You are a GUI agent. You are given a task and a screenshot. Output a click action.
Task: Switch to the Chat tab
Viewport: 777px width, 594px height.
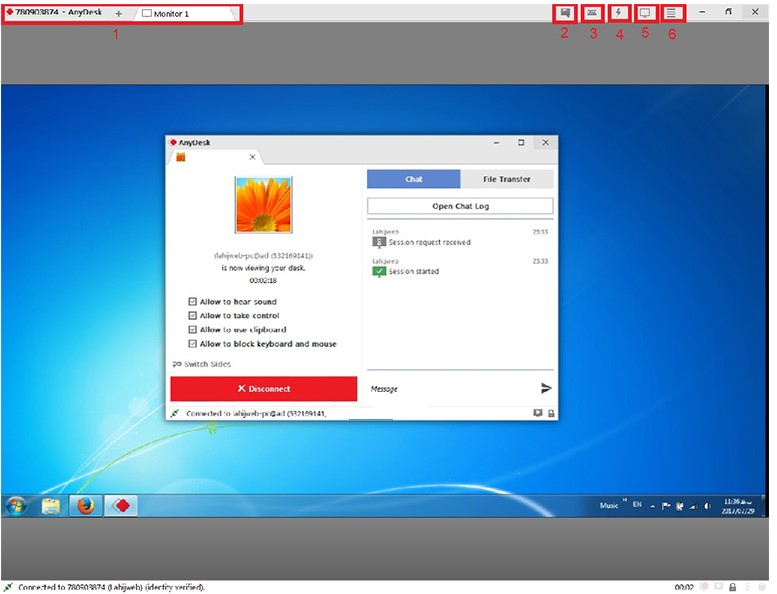click(413, 179)
